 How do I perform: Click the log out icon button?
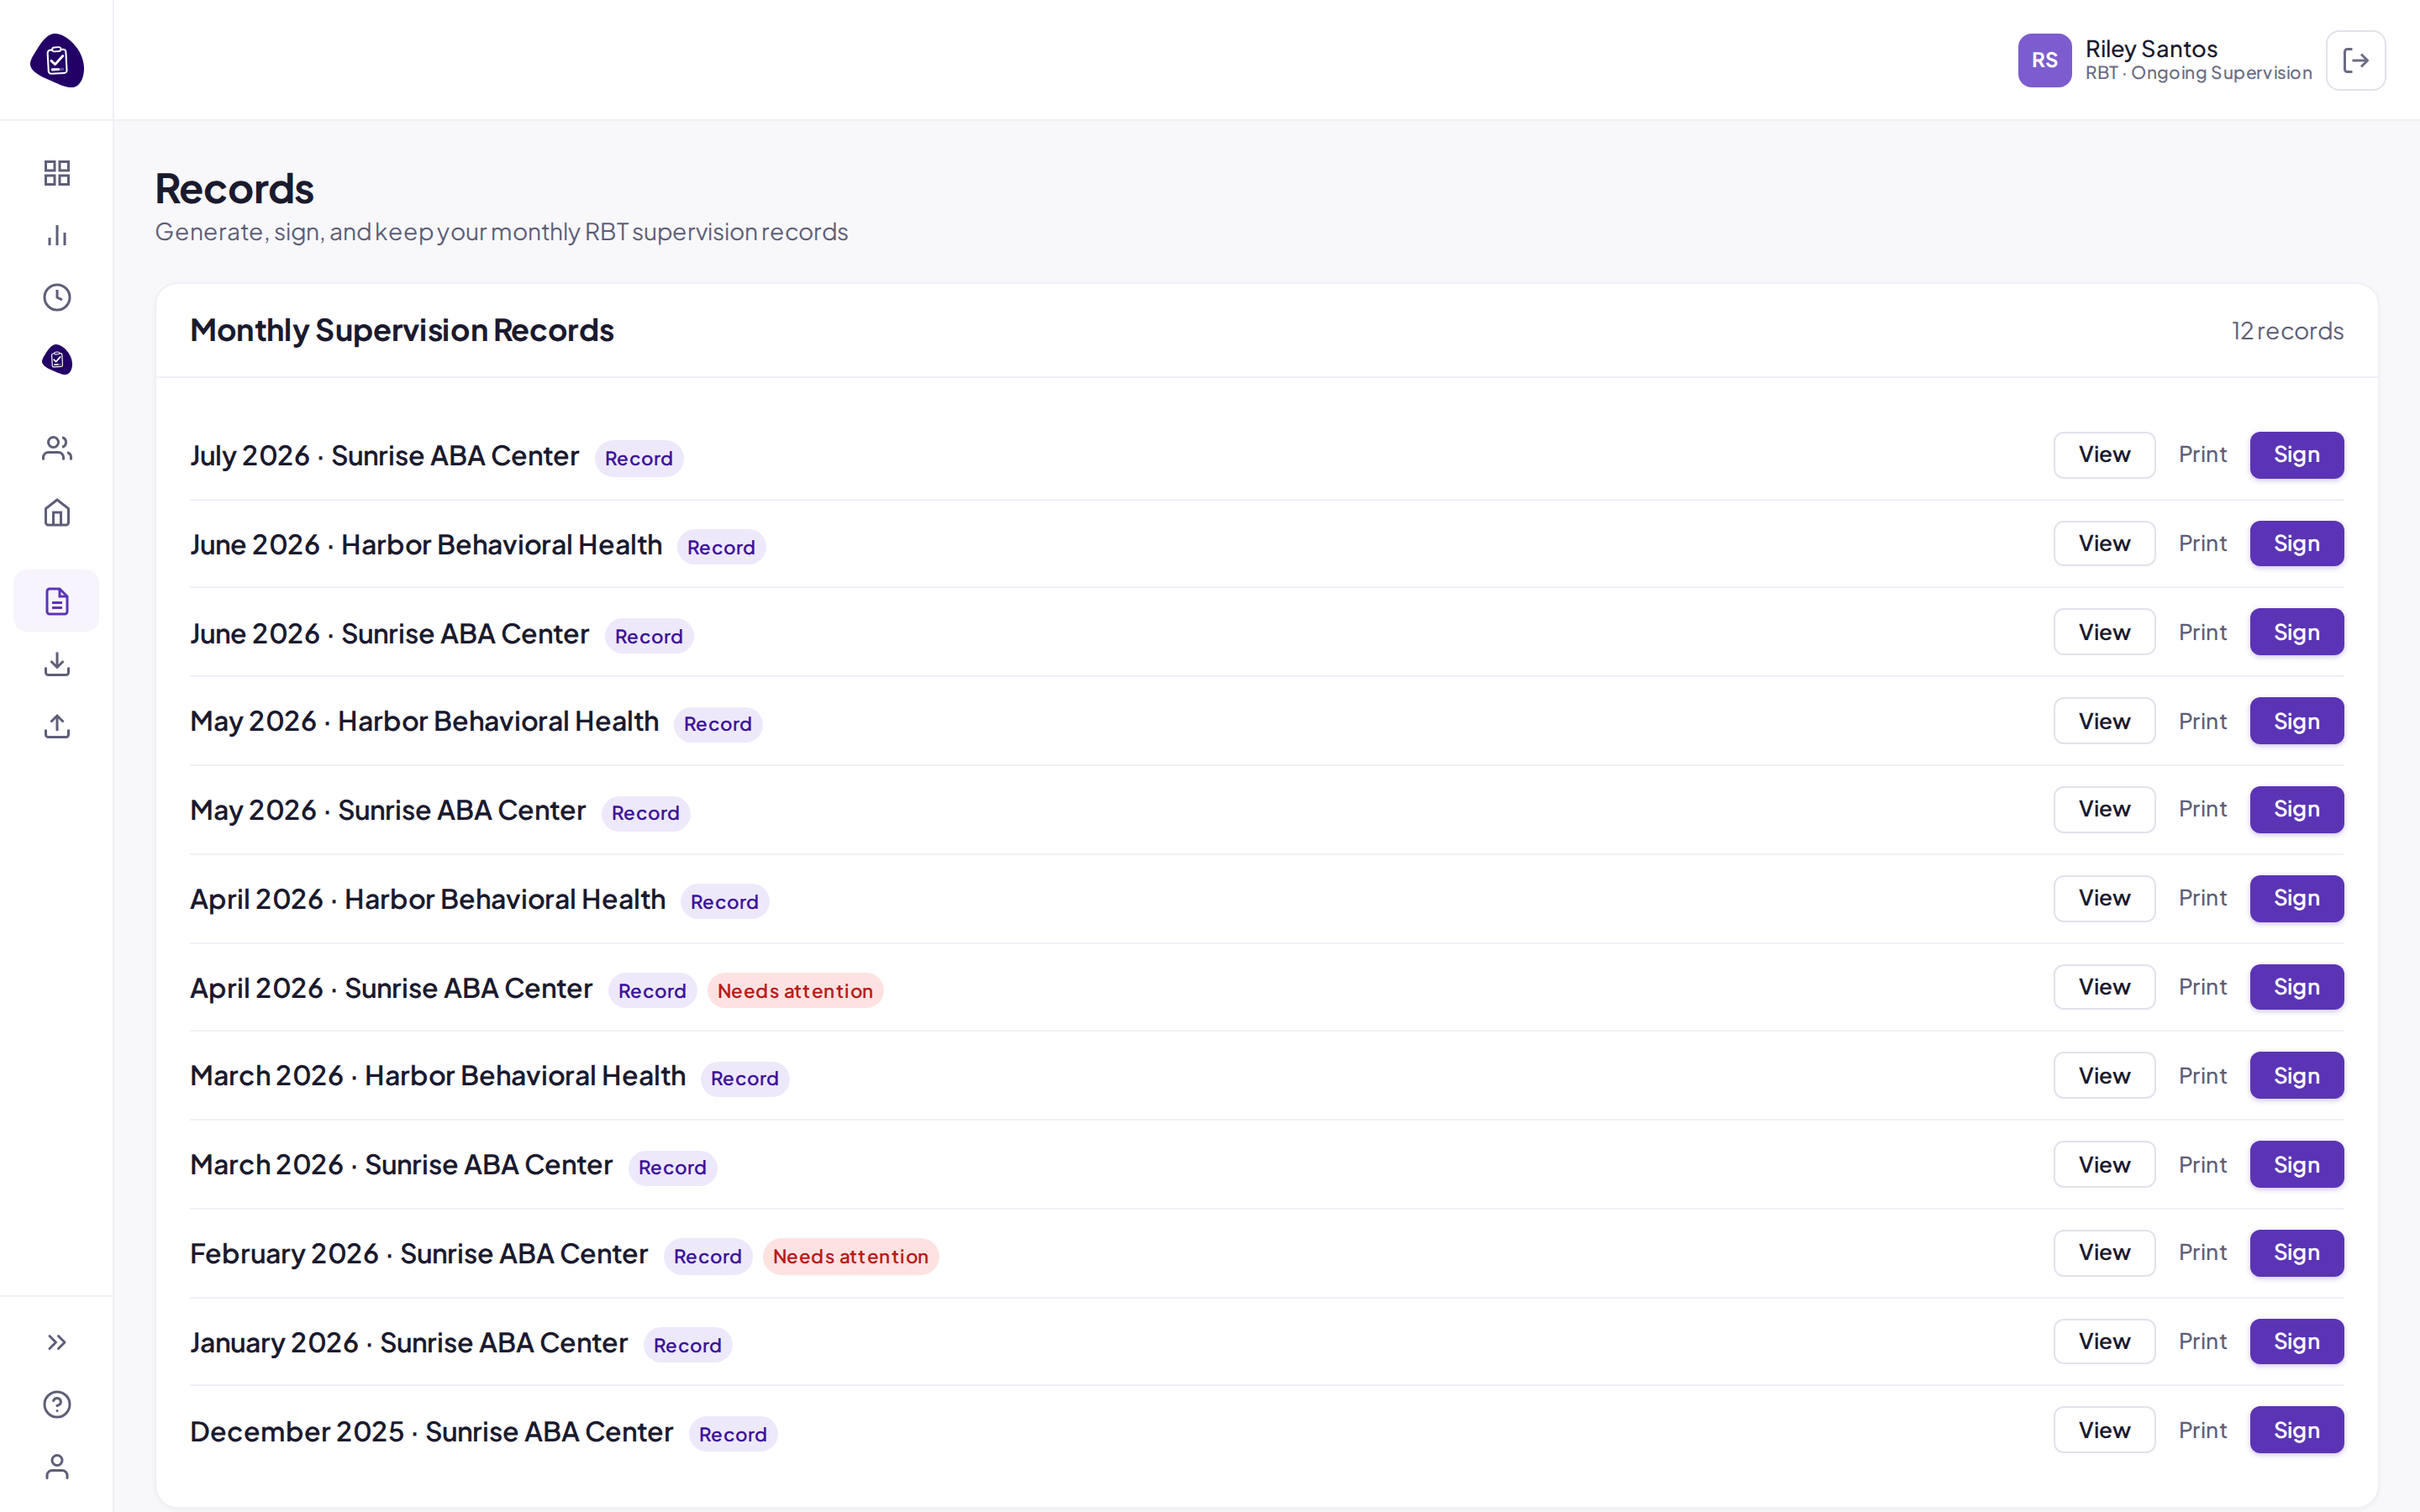click(x=2355, y=60)
